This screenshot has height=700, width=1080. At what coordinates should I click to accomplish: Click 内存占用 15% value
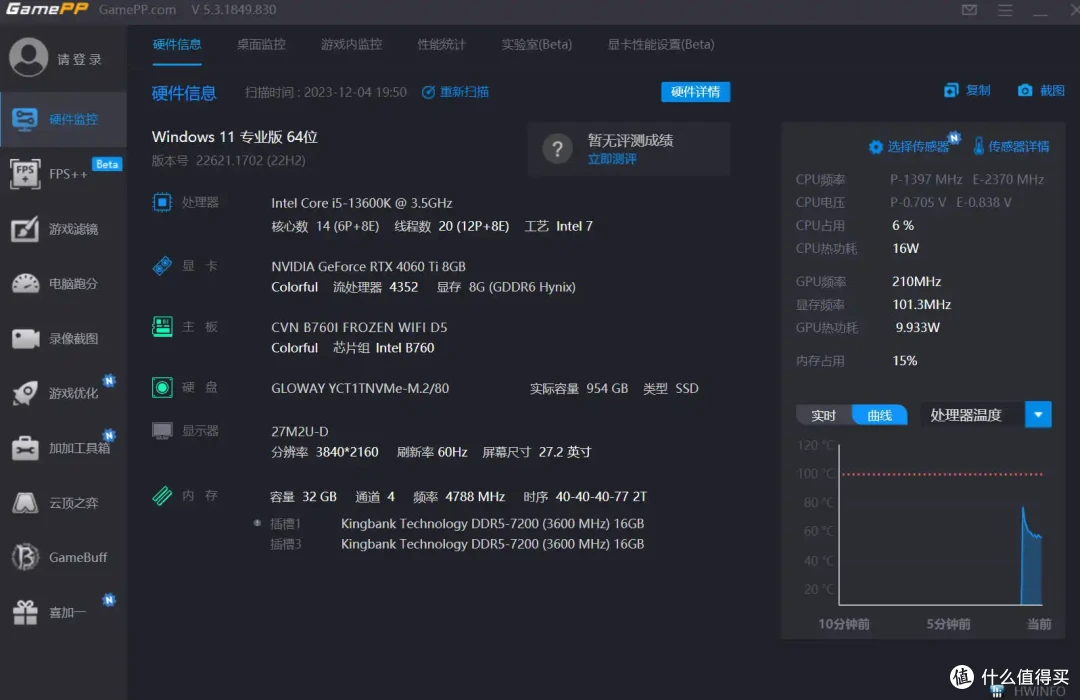click(904, 360)
